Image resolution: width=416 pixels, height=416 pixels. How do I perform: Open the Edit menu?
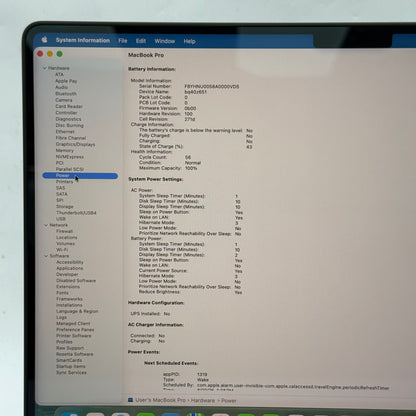pos(141,41)
